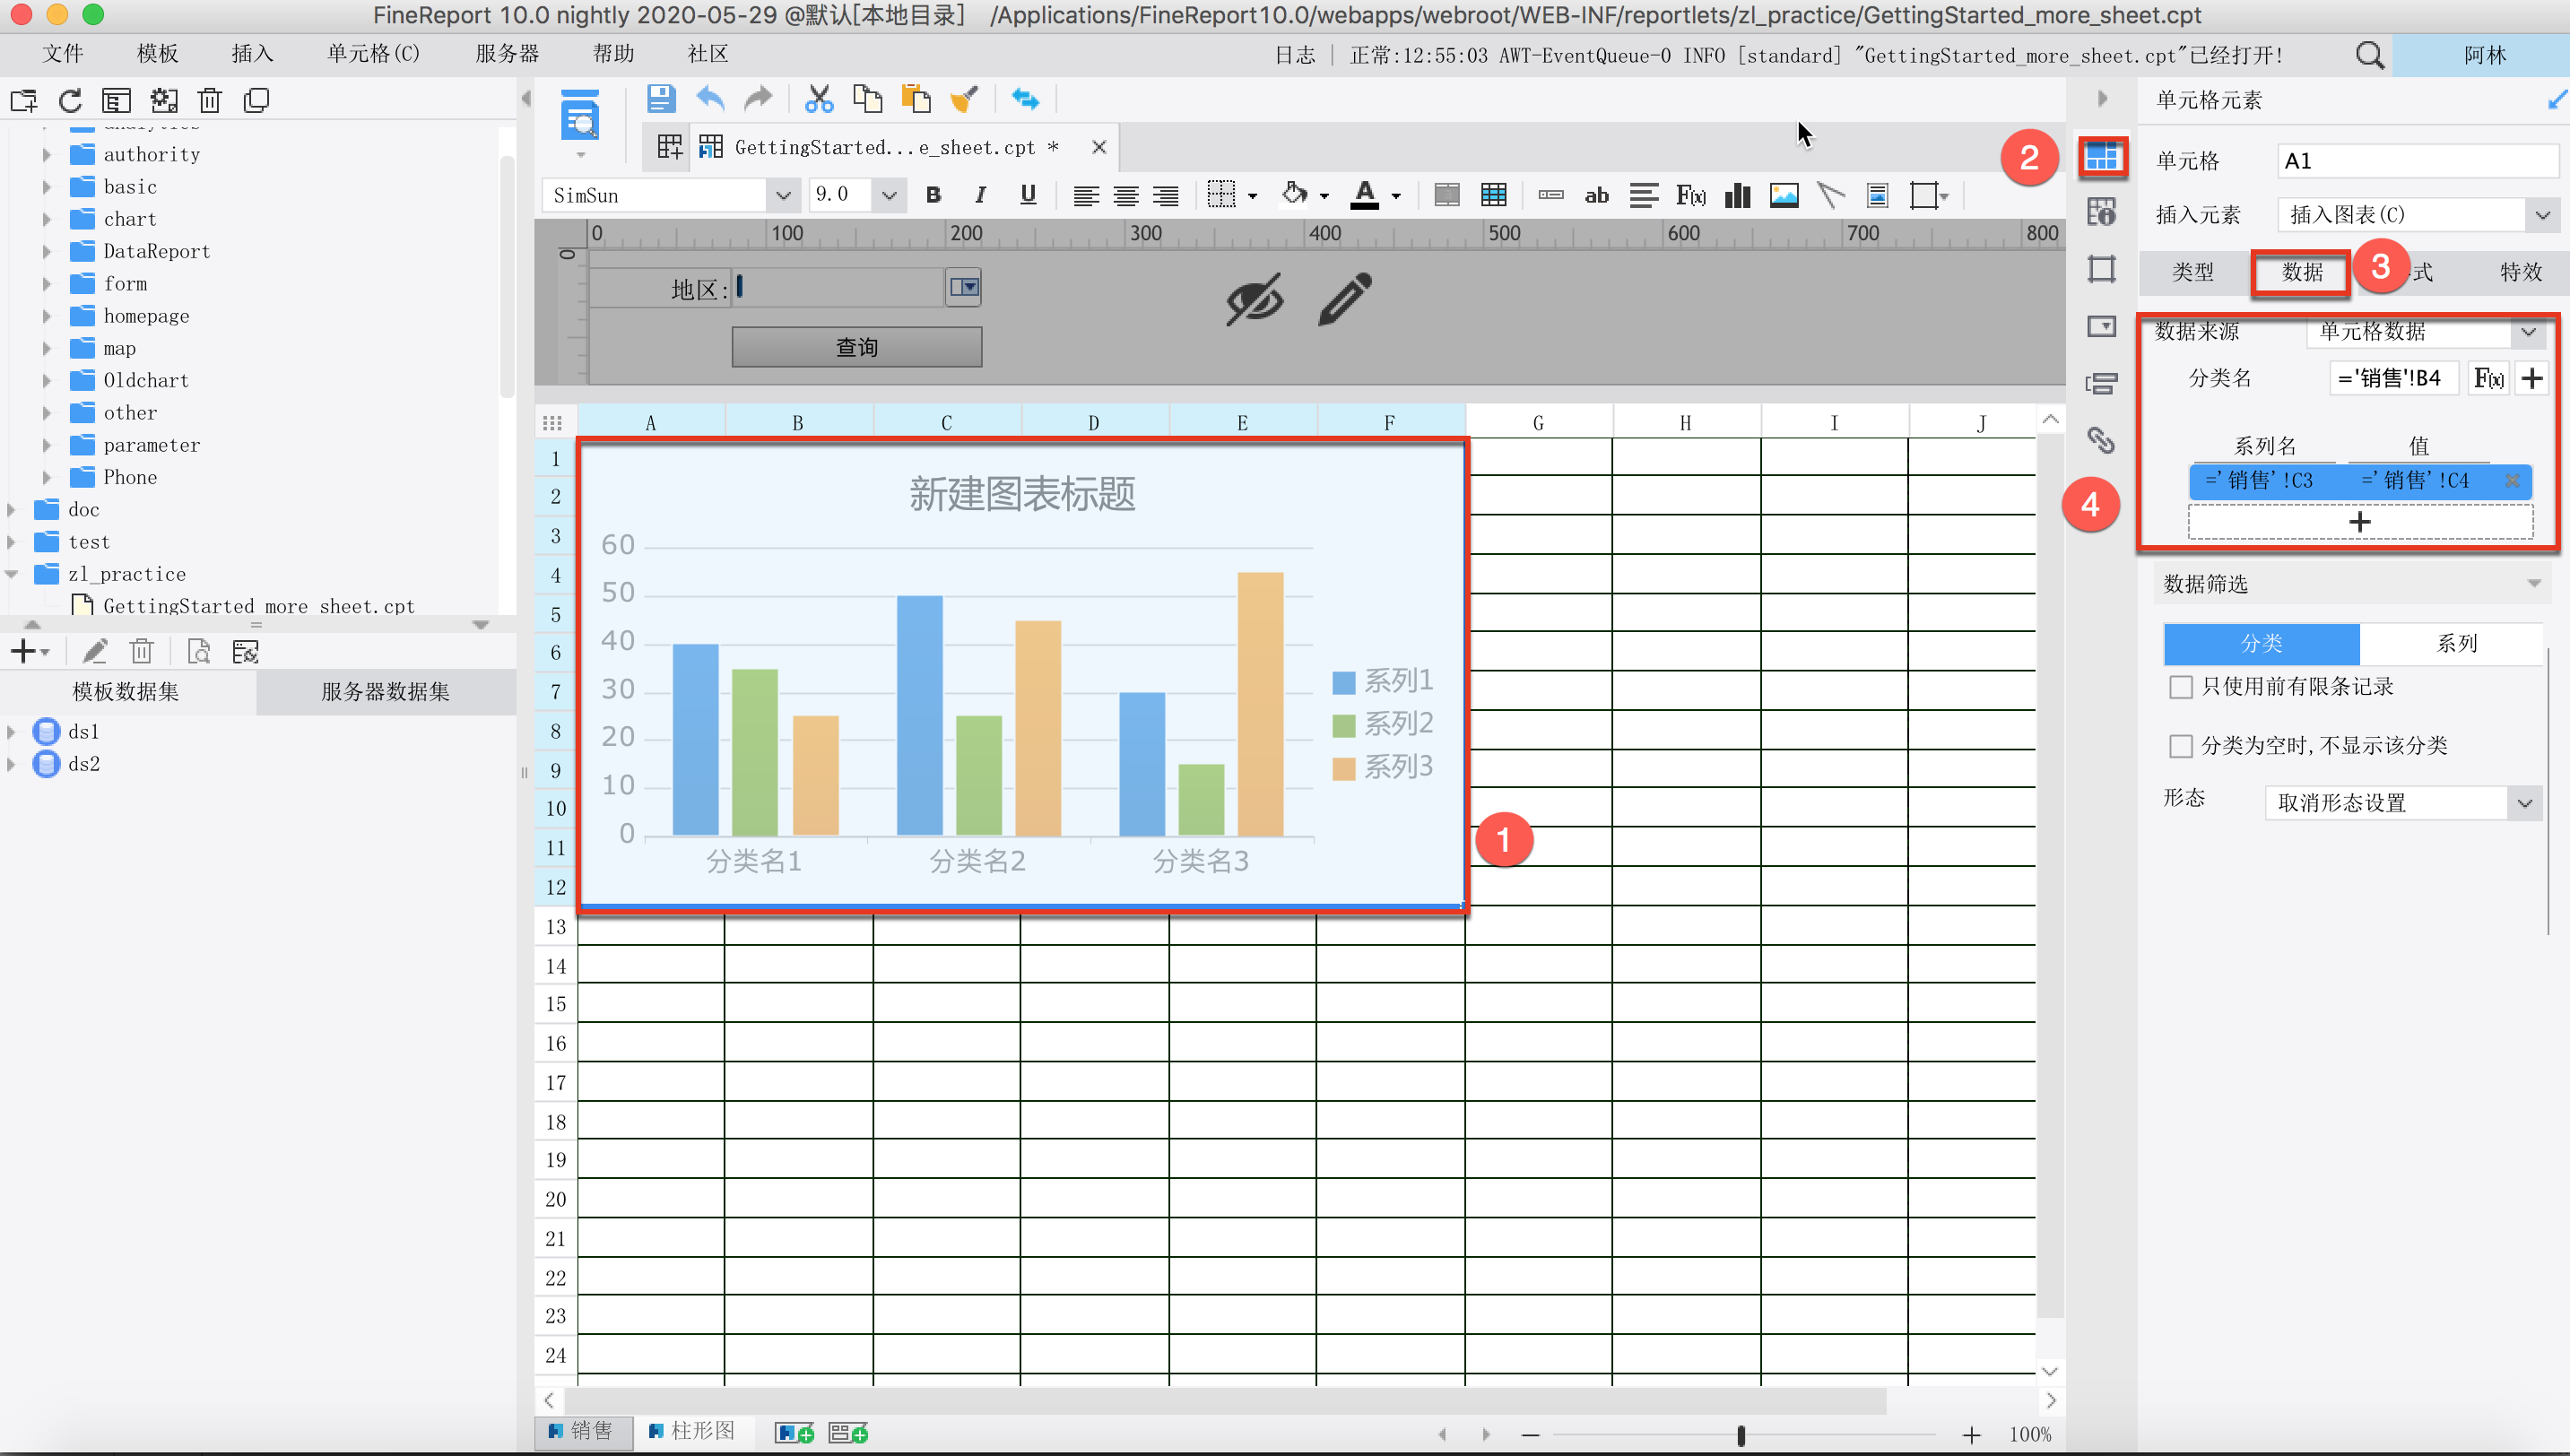Select the Cut scissors icon
Image resolution: width=2570 pixels, height=1456 pixels.
[819, 98]
